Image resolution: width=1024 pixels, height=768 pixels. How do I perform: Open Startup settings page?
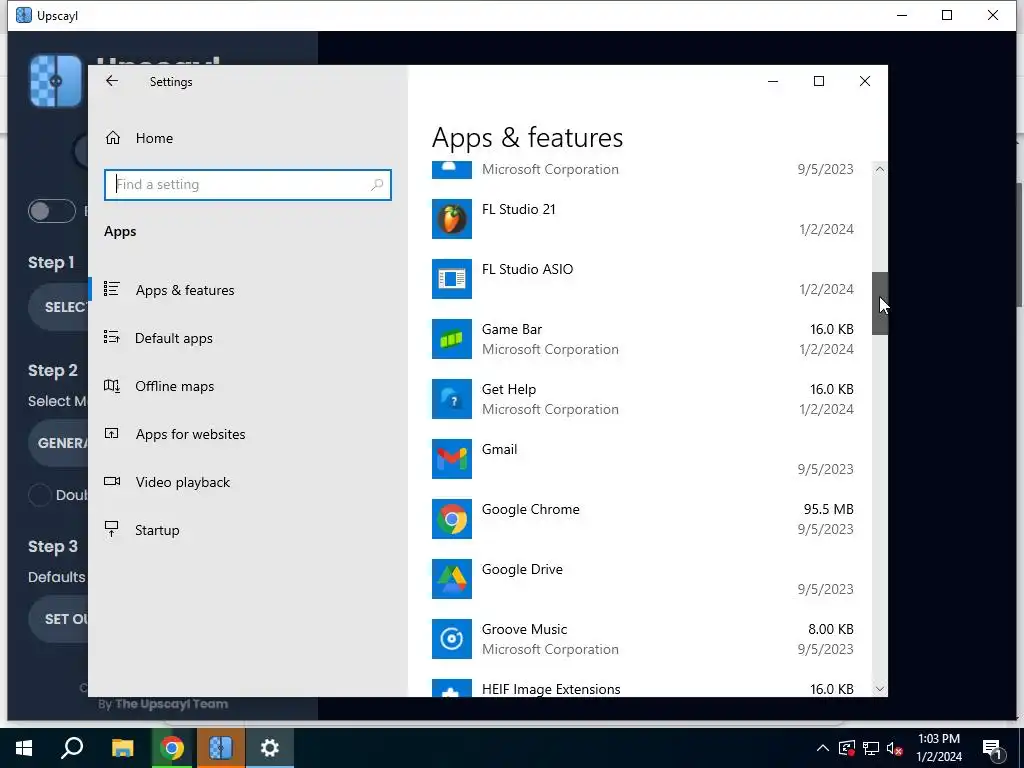pyautogui.click(x=157, y=530)
